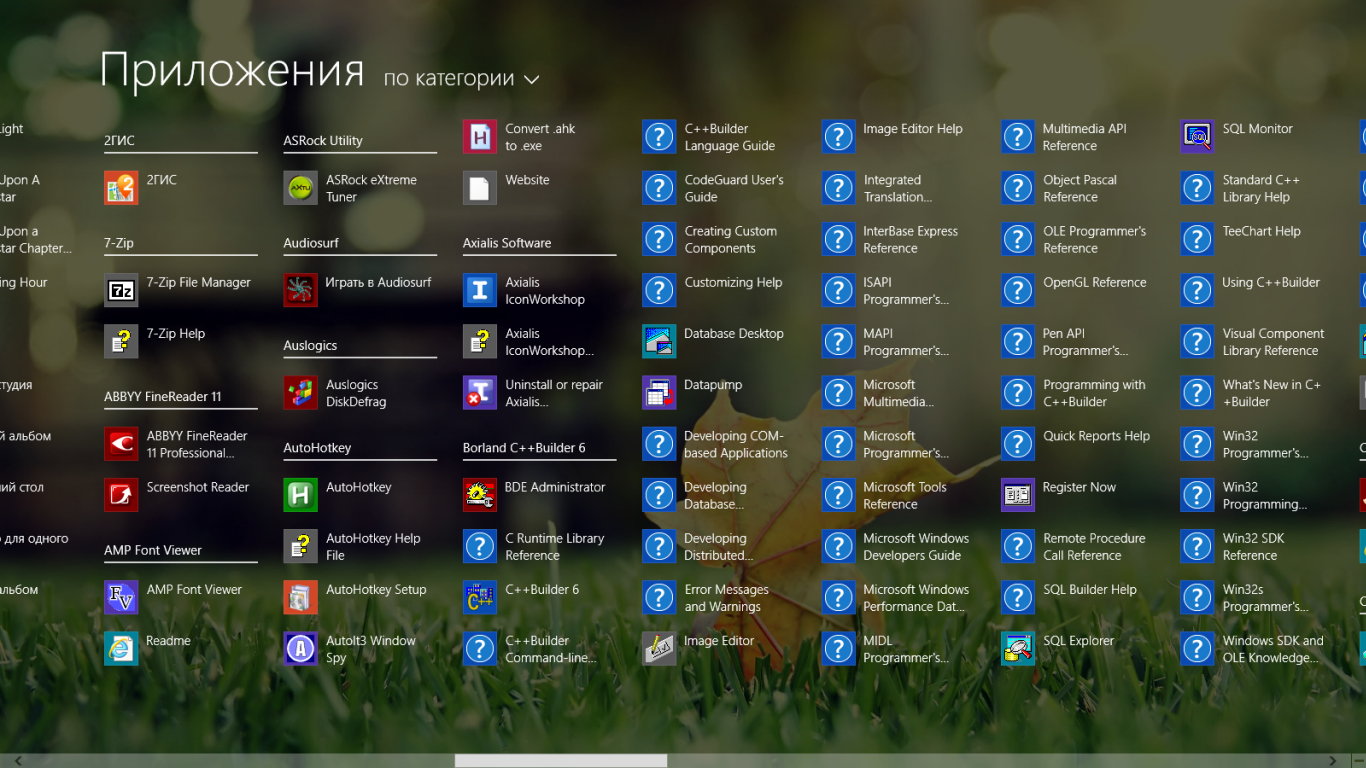Screen dimensions: 1366x768
Task: Select InterBase Express Reference text
Action: tap(911, 240)
